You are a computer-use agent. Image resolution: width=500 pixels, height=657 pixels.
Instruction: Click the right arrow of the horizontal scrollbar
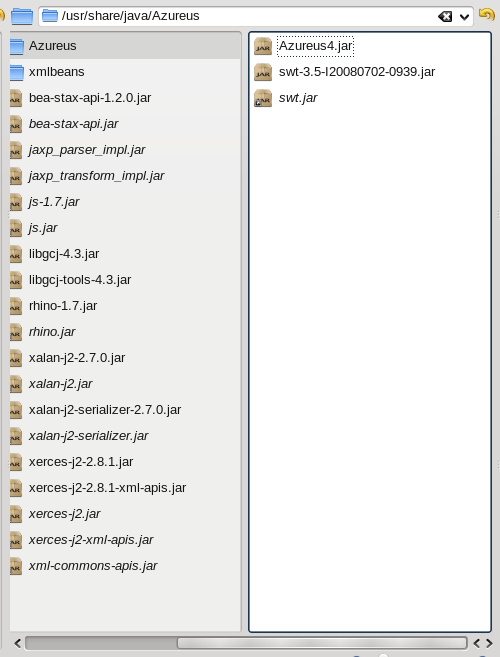489,643
